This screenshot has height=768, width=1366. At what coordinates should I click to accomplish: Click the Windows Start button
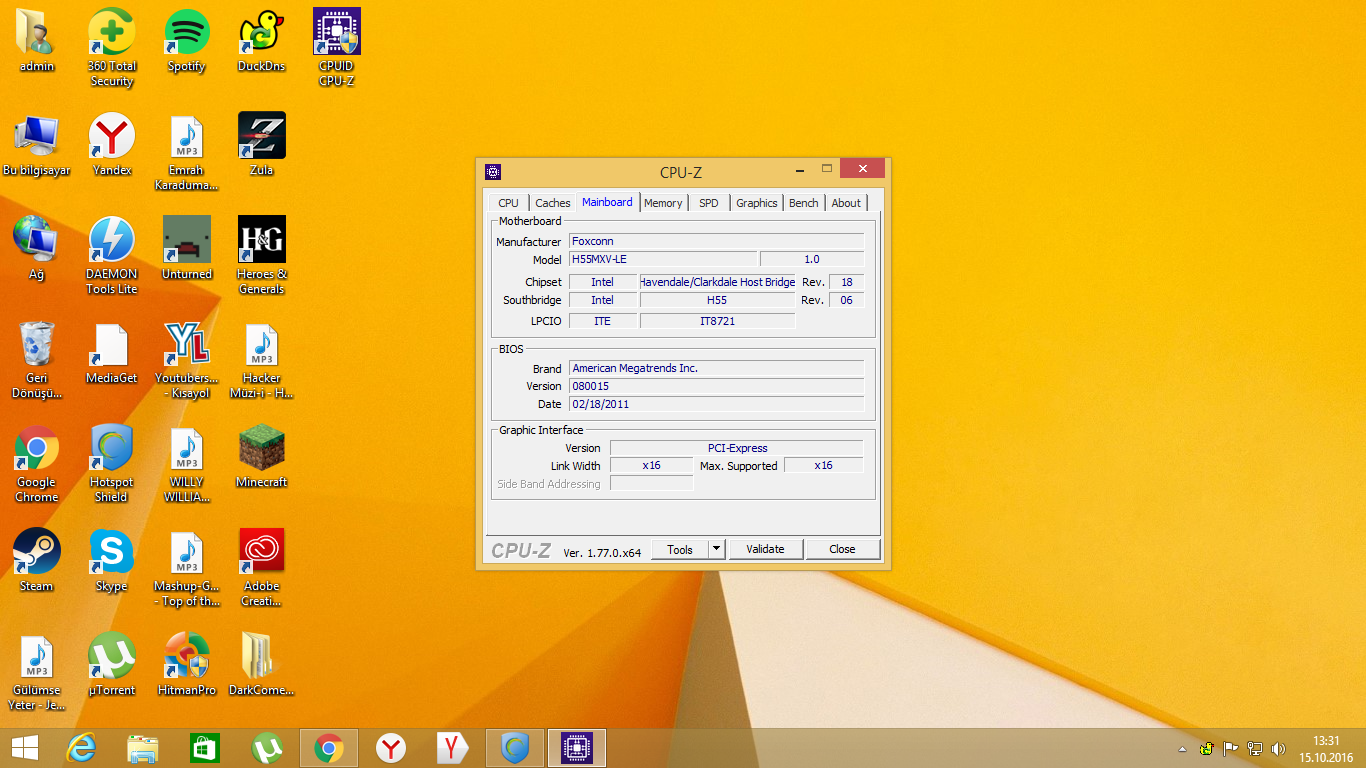[25, 748]
